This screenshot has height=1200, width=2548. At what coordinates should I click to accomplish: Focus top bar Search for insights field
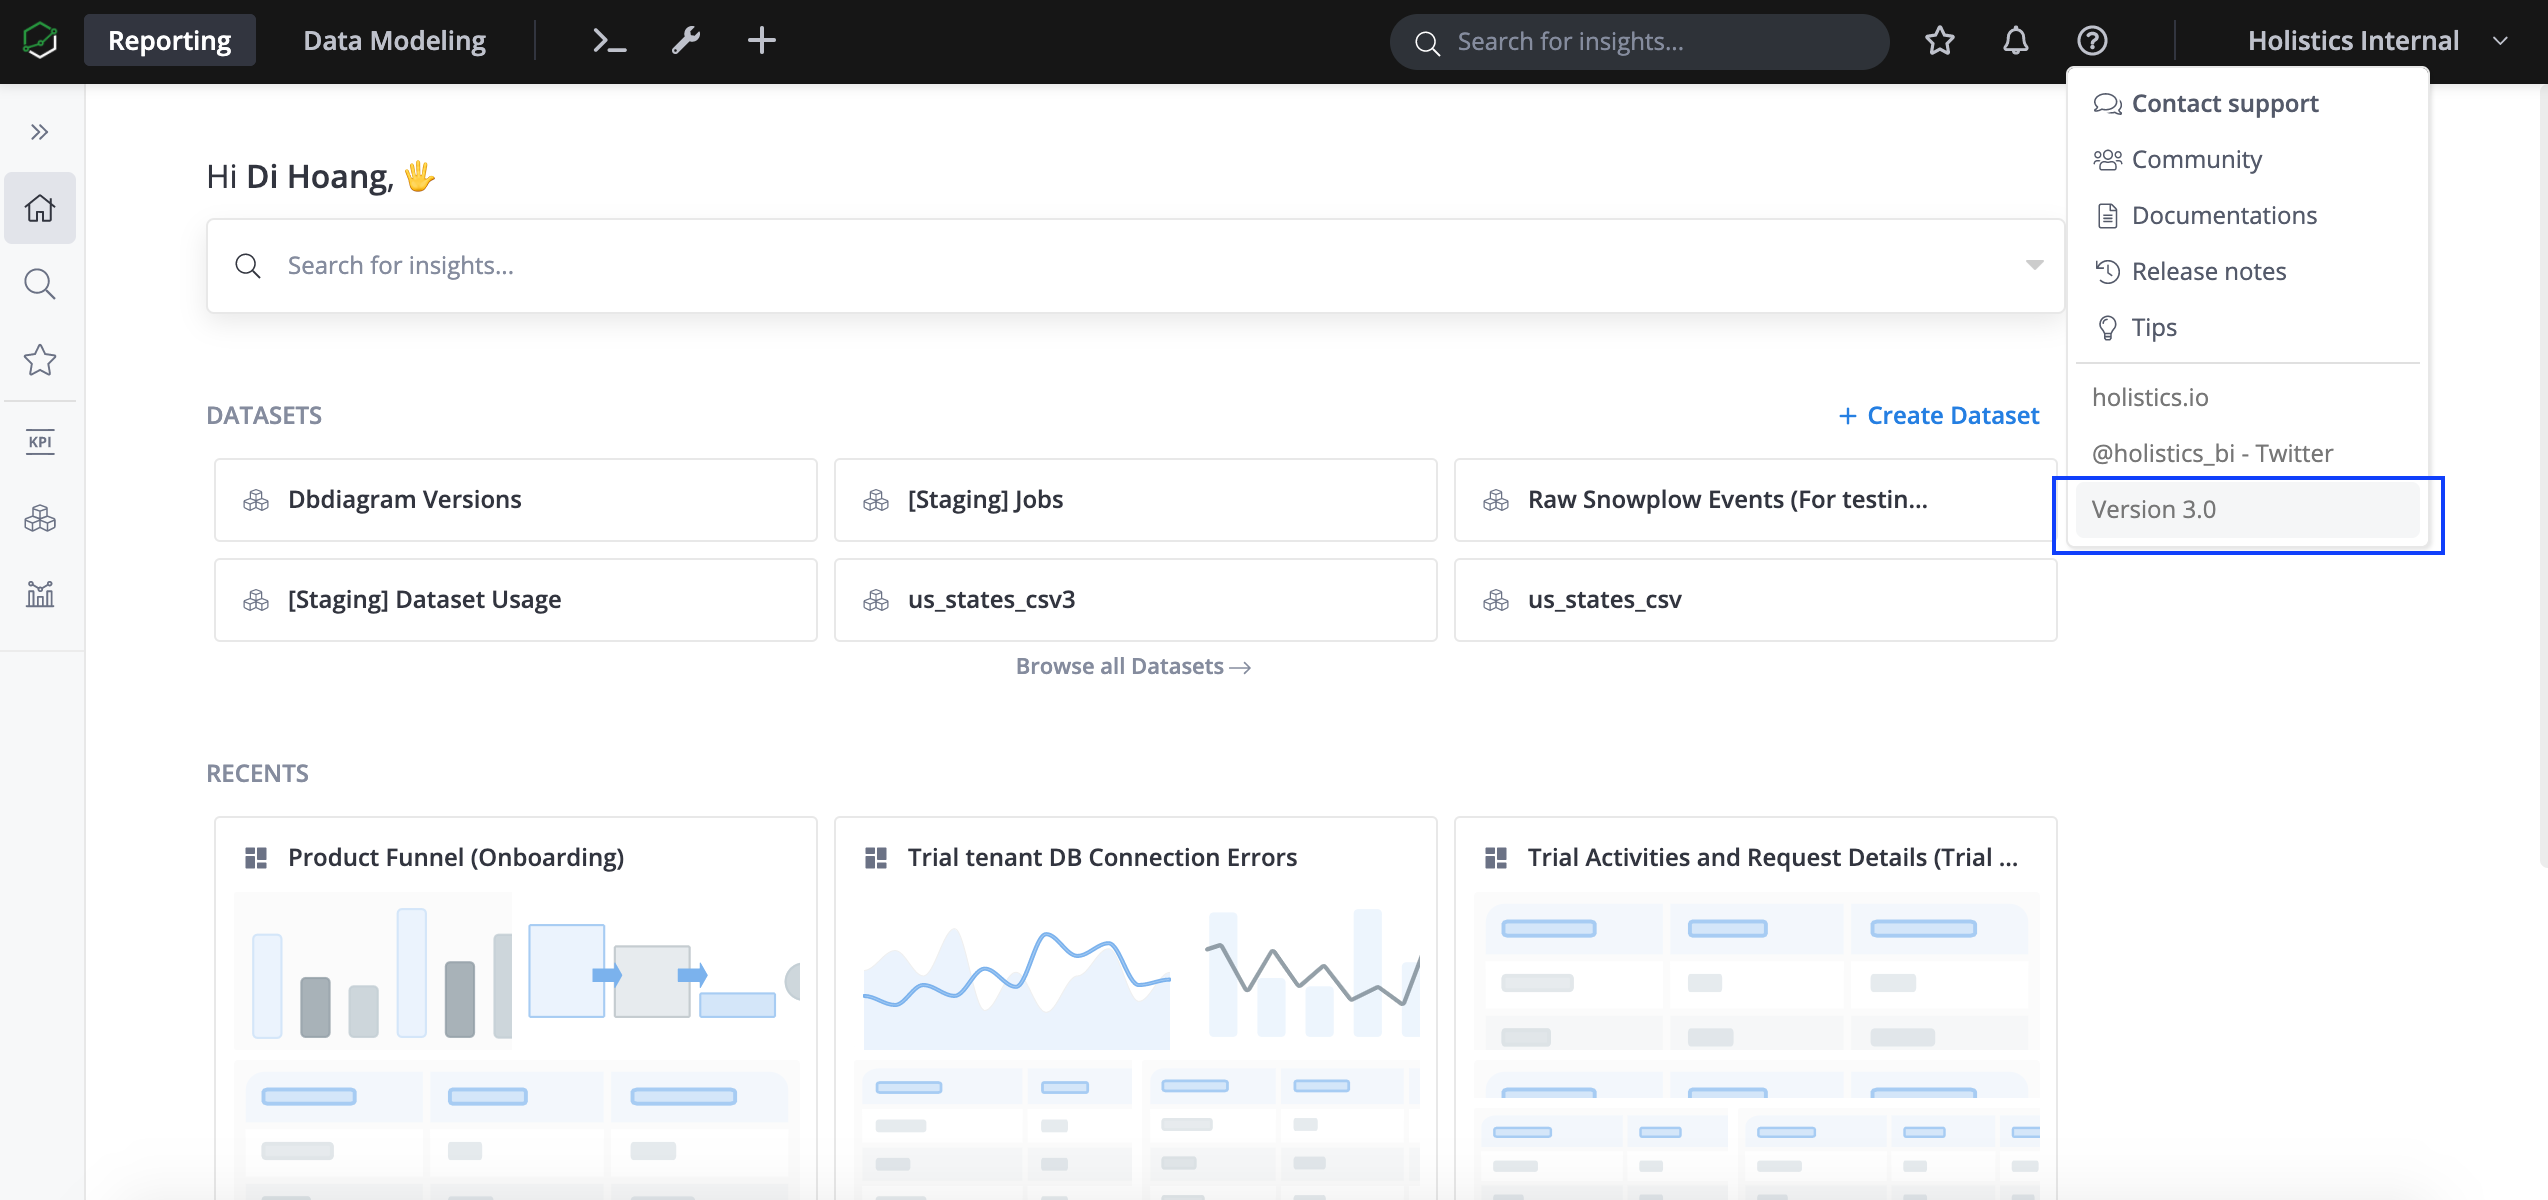1640,42
